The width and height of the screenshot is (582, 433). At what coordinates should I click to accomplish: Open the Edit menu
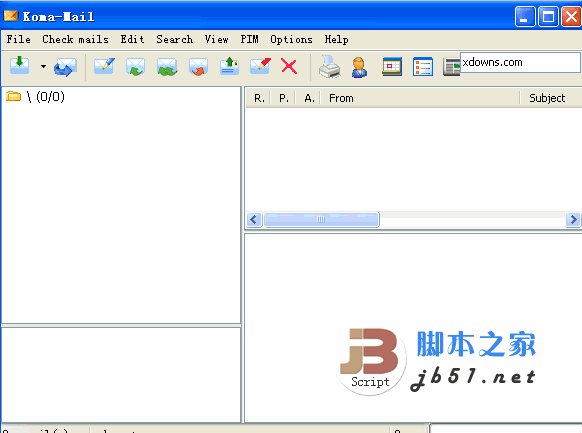[132, 39]
